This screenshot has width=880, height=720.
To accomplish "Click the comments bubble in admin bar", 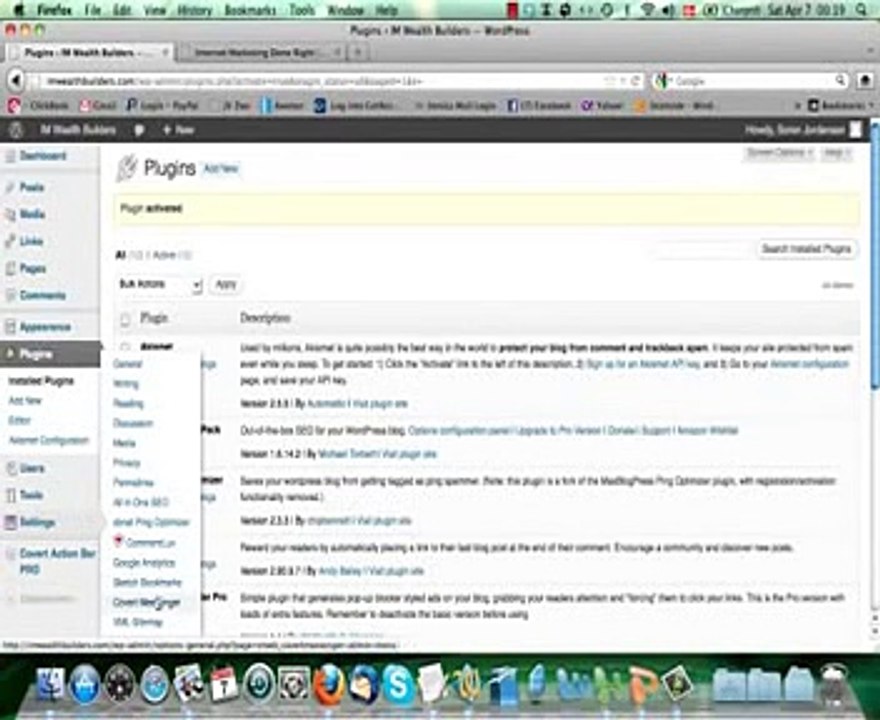I will click(139, 130).
